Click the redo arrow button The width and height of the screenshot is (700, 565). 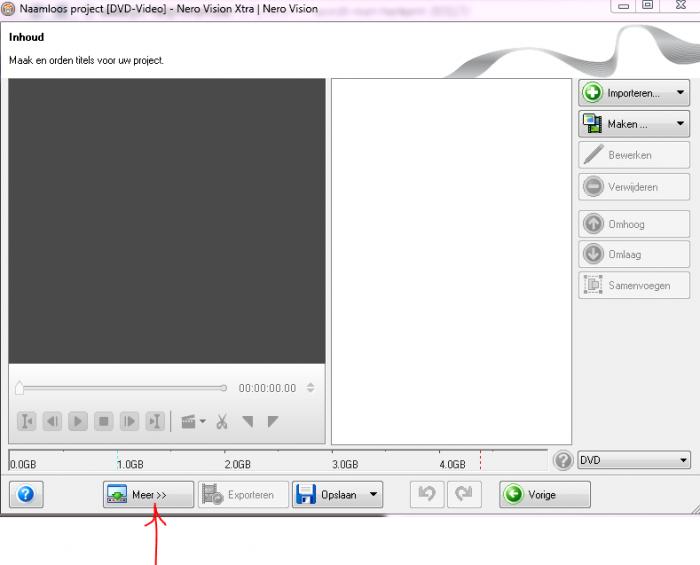click(464, 494)
